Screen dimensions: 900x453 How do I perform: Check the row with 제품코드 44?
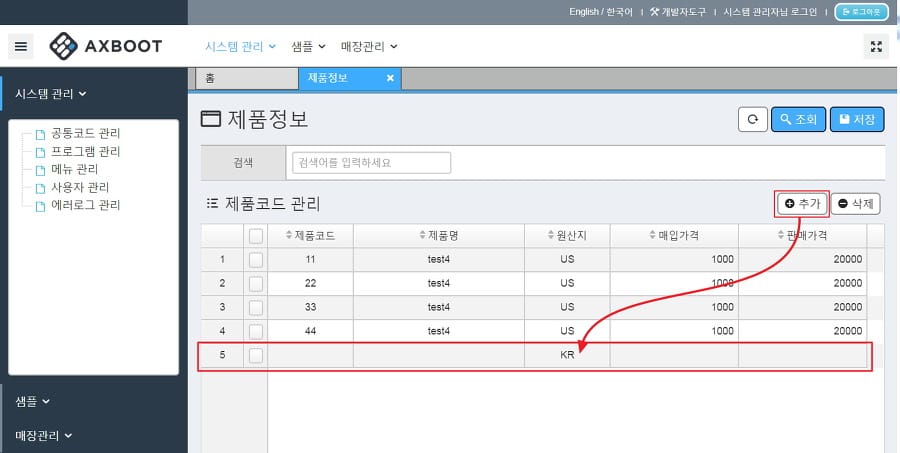point(256,331)
